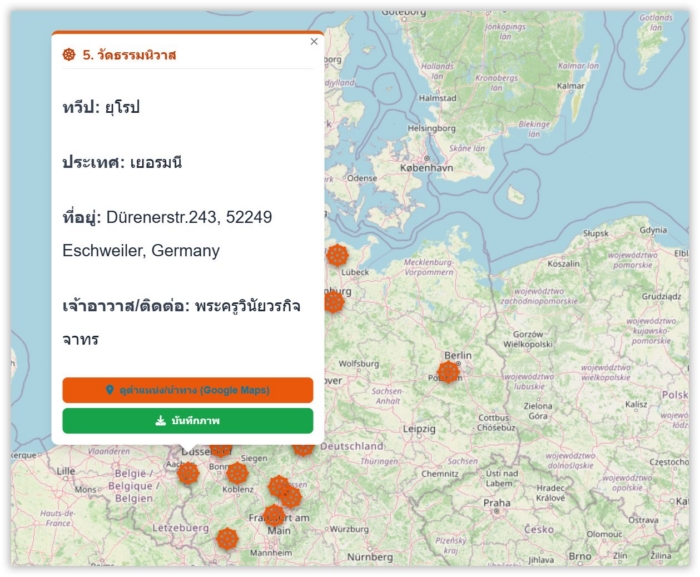The image size is (700, 577).
Task: Click the Koszalin label on the map
Action: tap(563, 263)
